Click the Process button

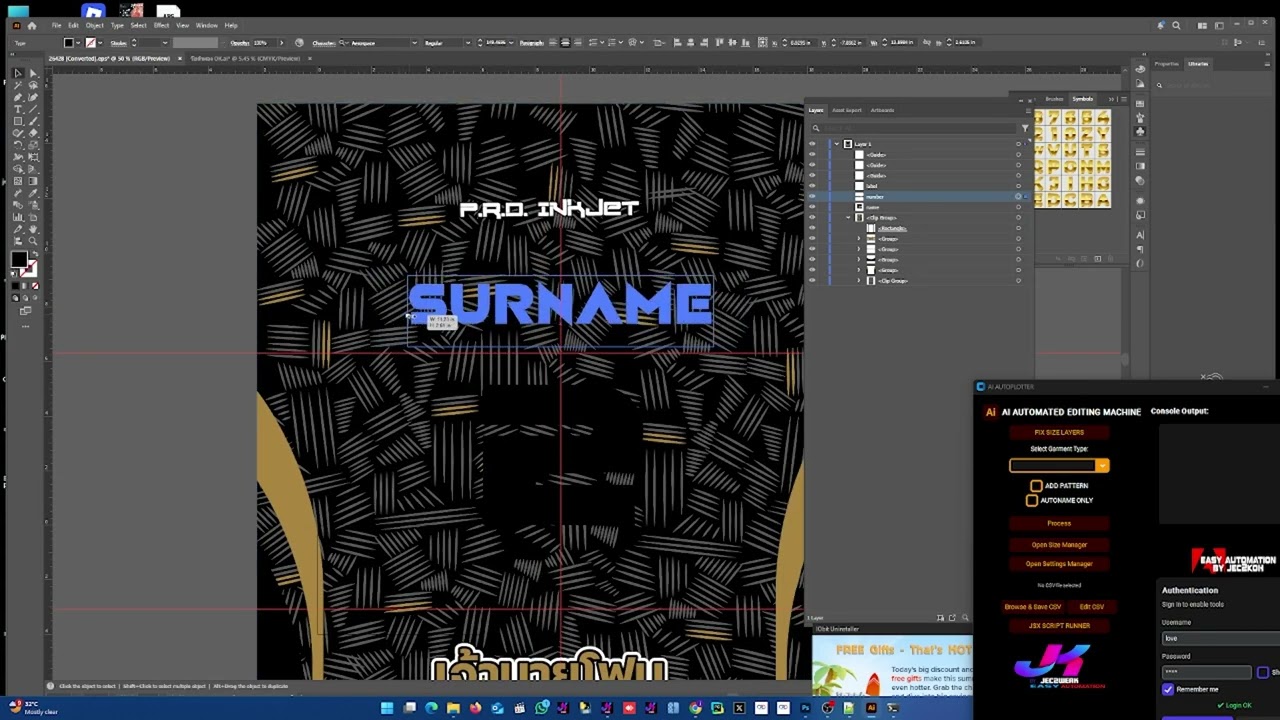point(1059,523)
